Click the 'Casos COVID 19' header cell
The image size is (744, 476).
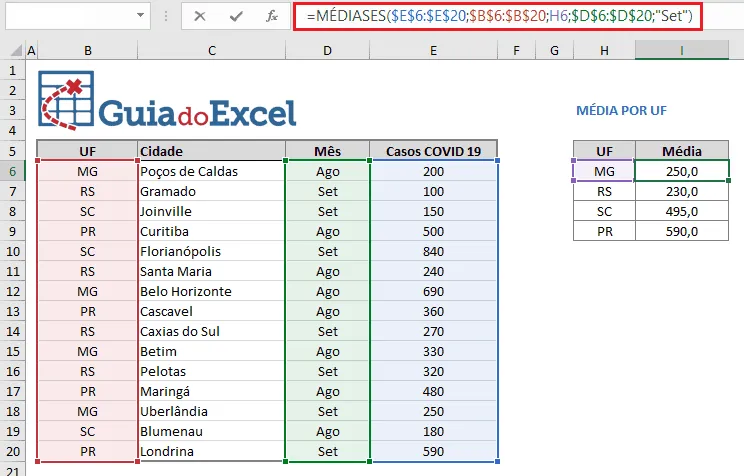433,151
